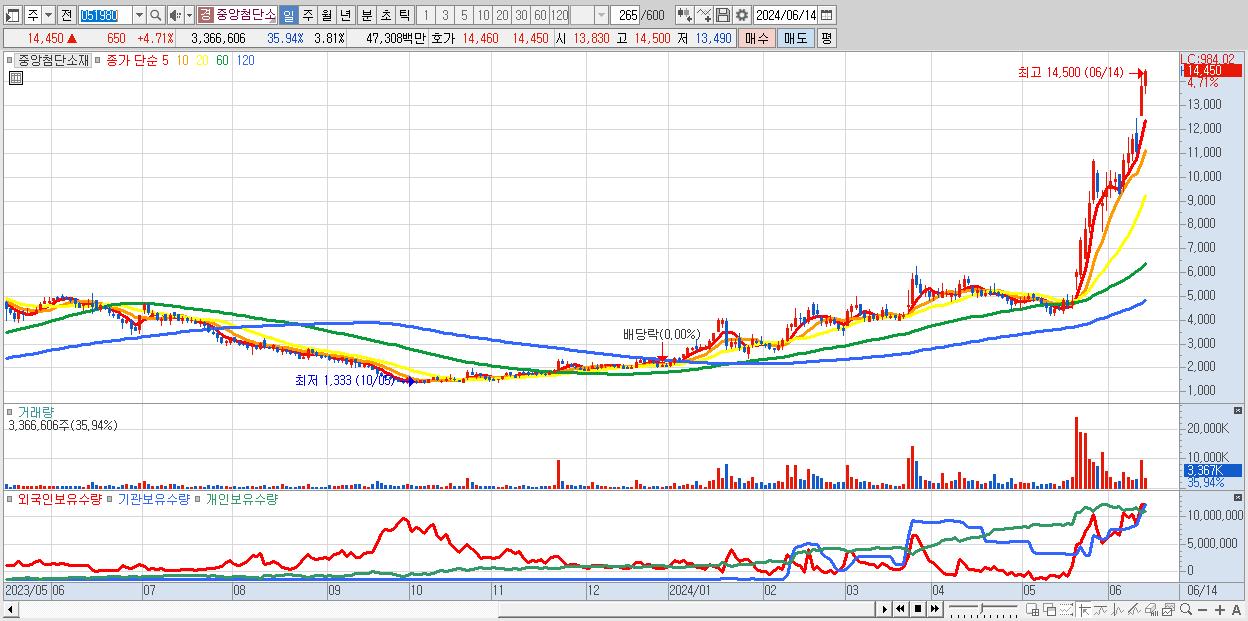The width and height of the screenshot is (1248, 621).
Task: Select interval 1
Action: click(x=426, y=15)
